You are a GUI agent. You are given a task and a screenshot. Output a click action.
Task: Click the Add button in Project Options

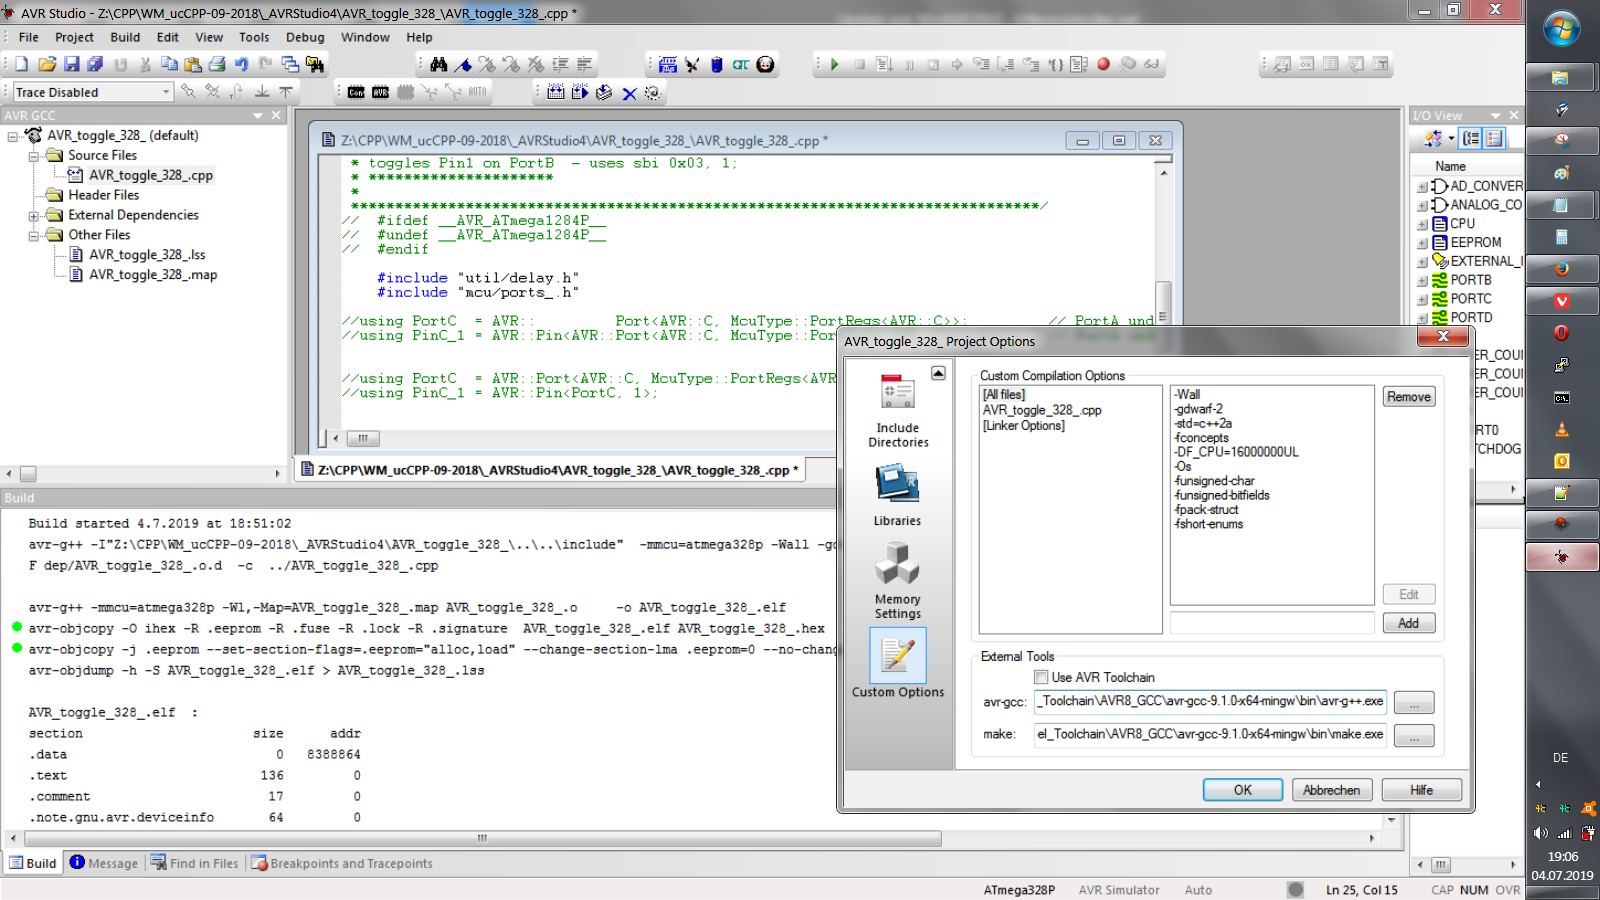point(1409,623)
